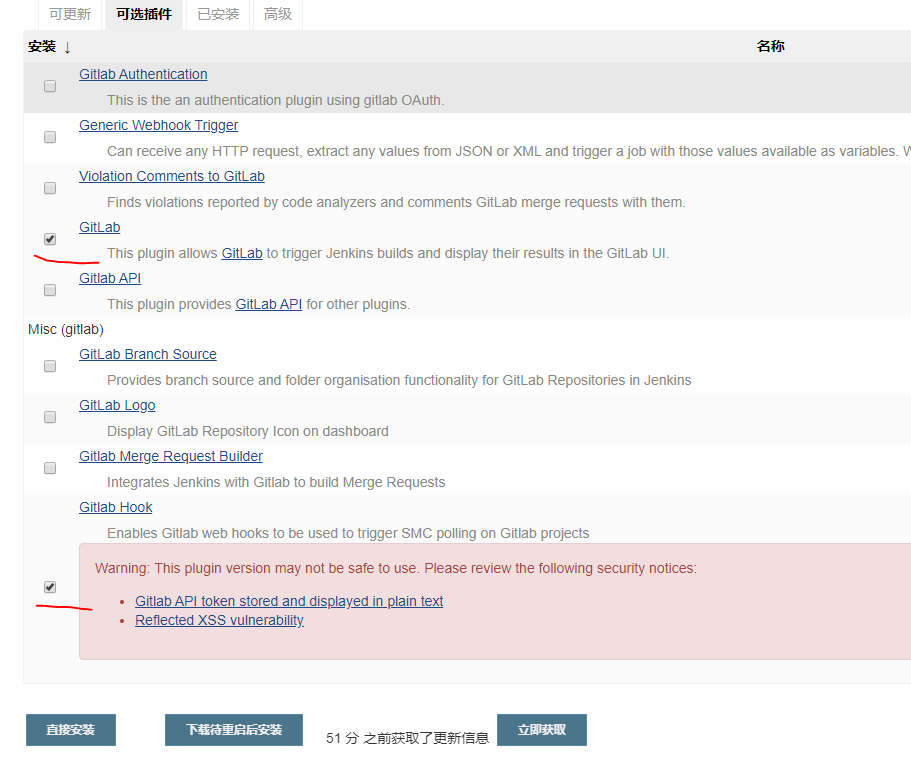
Task: Click the security warning message text
Action: click(396, 568)
